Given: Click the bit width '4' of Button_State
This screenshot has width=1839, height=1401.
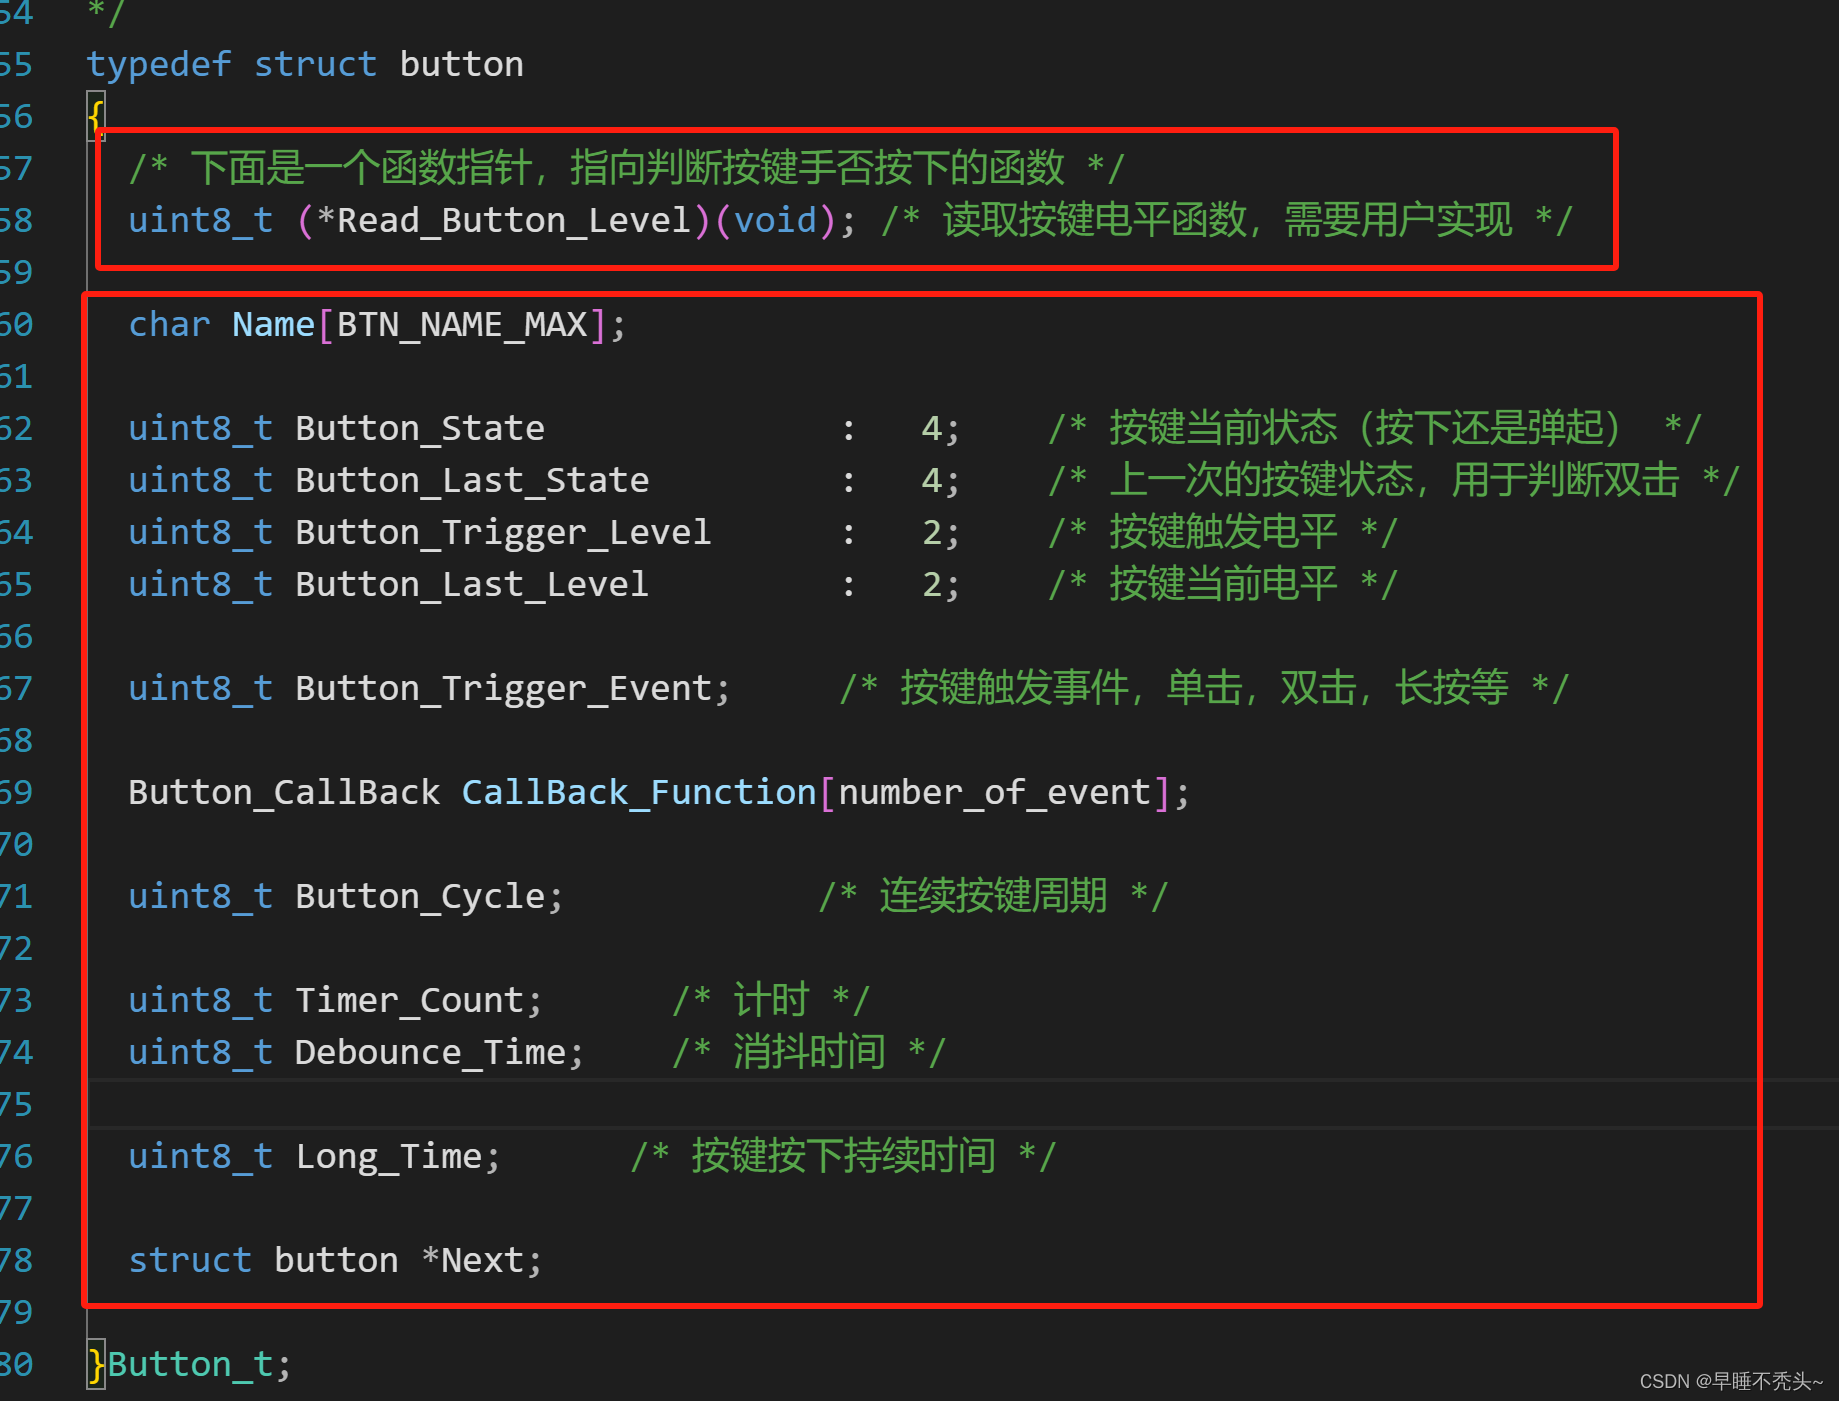Looking at the screenshot, I should click(x=931, y=429).
